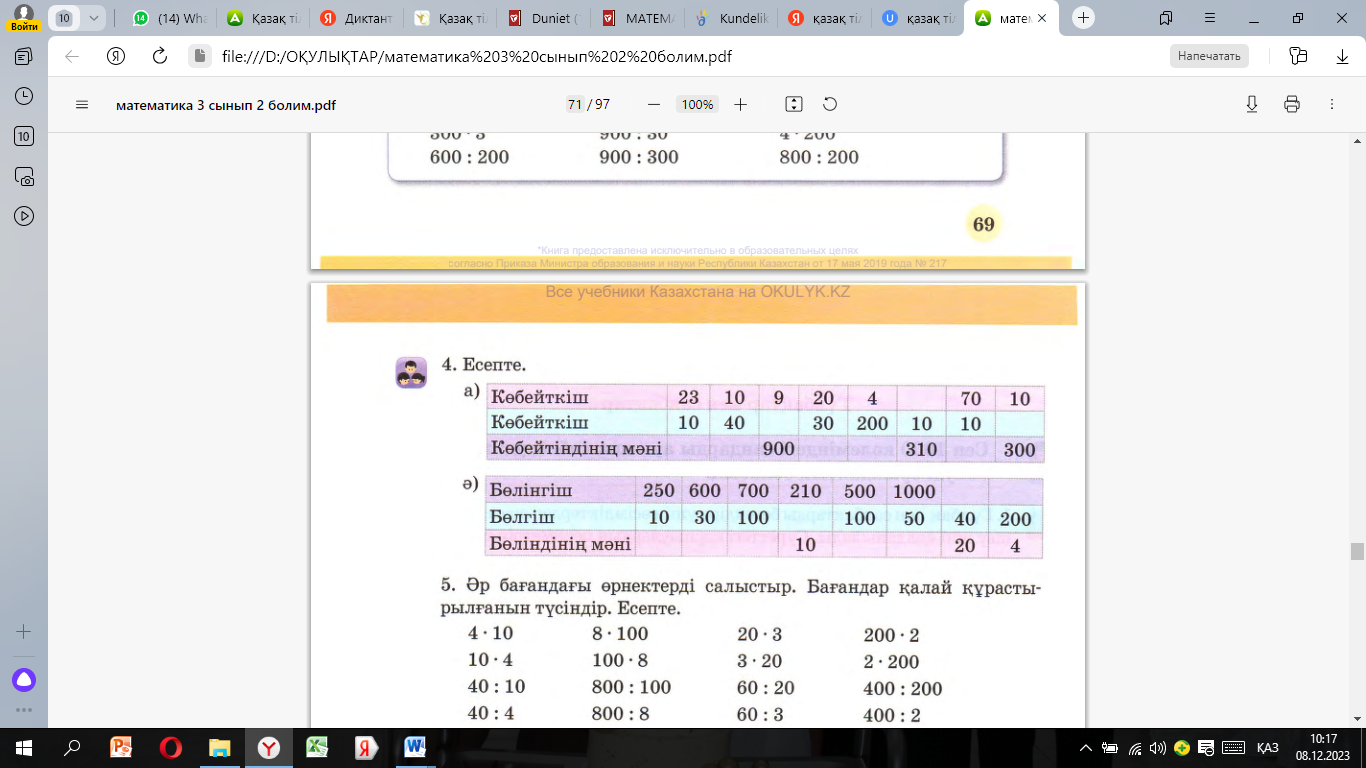Fit the PDF page to window
The image size is (1366, 768).
click(x=794, y=104)
